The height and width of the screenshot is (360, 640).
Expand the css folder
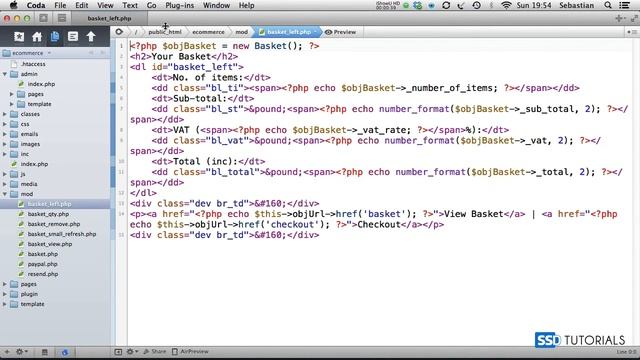(x=5, y=124)
